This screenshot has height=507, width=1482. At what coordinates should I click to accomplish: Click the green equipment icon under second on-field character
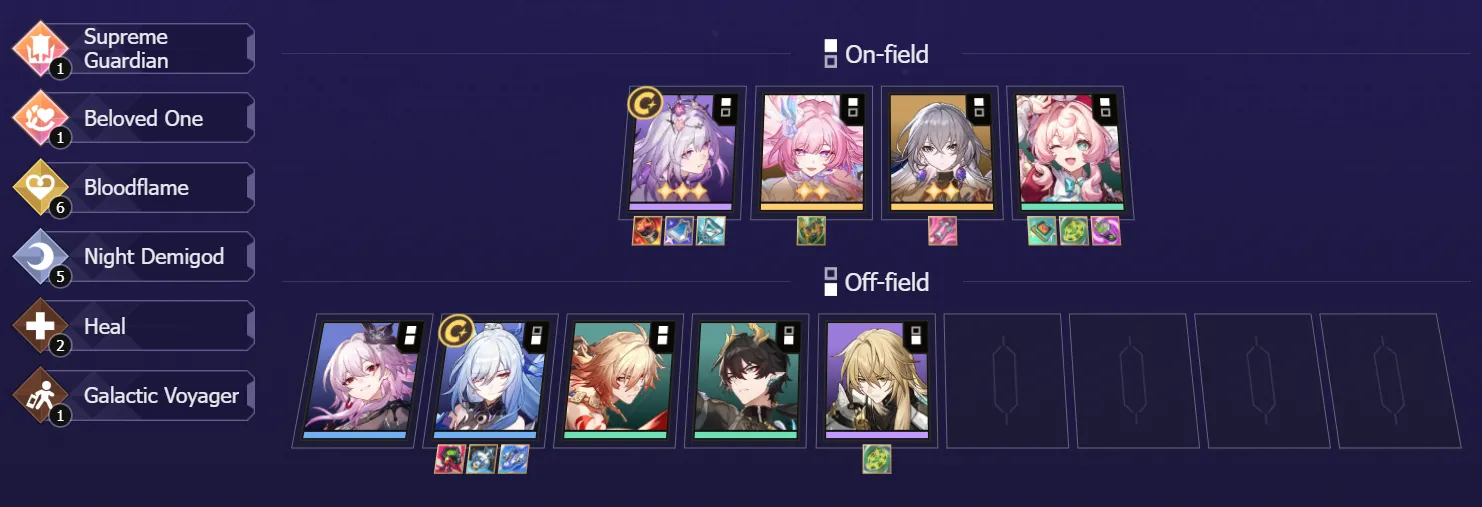pos(811,231)
